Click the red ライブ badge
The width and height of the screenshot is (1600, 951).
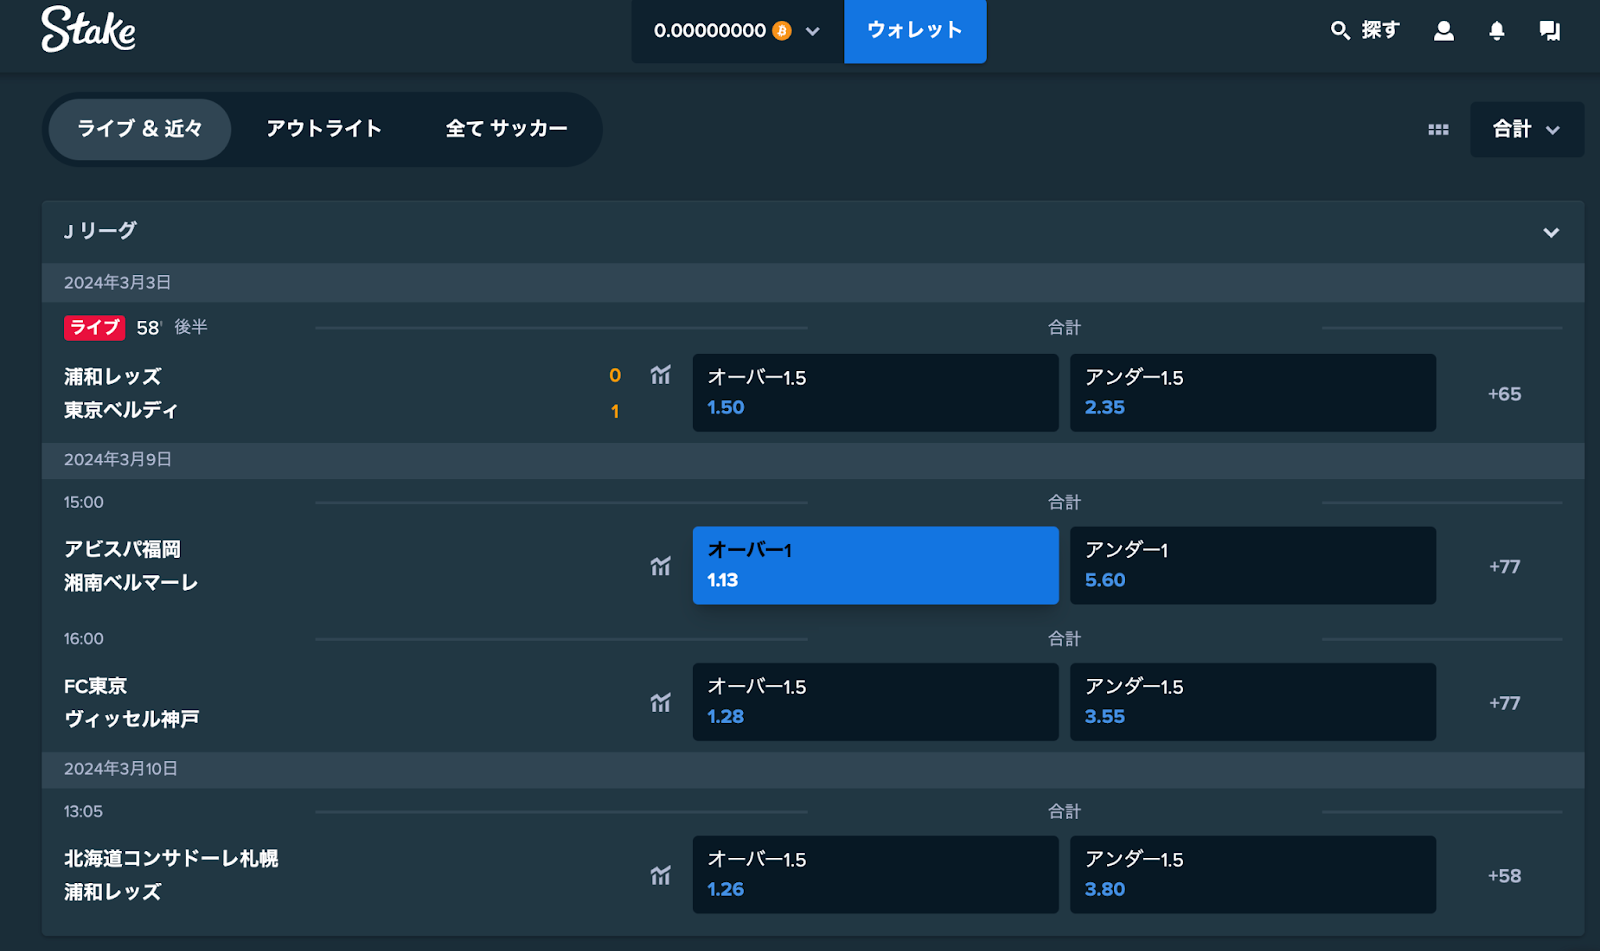(94, 327)
